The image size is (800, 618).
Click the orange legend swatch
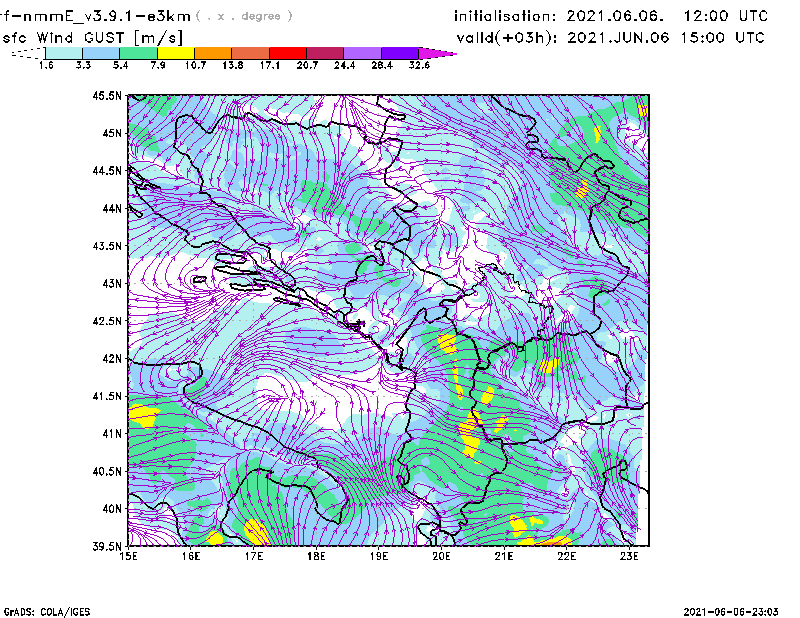point(213,53)
